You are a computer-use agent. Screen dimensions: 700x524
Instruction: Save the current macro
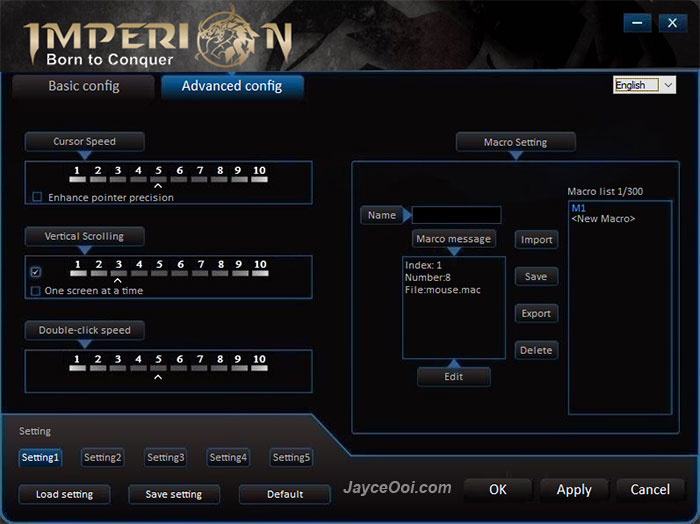point(536,277)
